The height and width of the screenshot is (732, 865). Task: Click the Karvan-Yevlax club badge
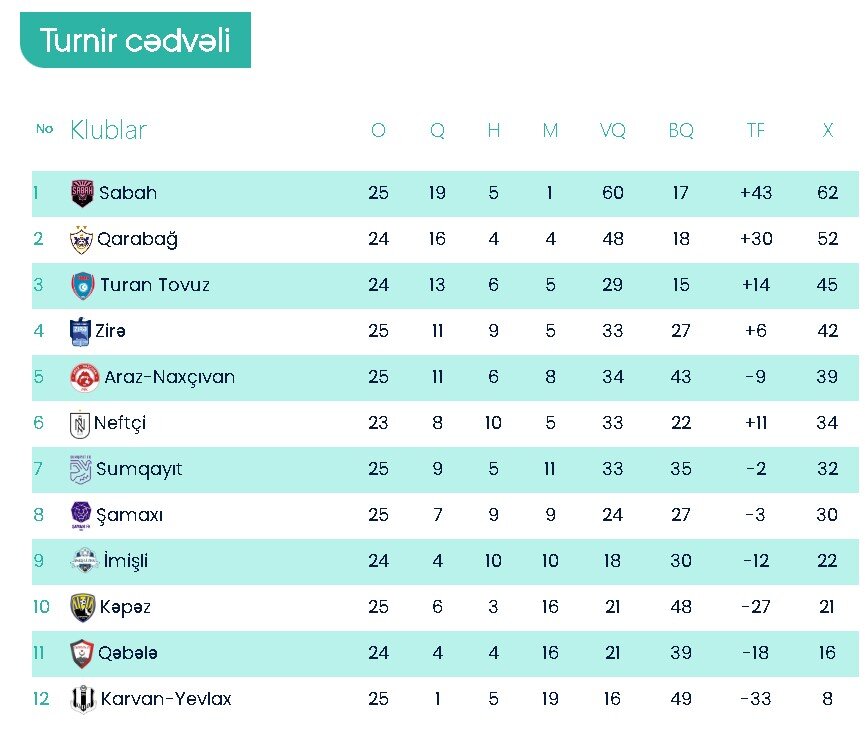(82, 699)
